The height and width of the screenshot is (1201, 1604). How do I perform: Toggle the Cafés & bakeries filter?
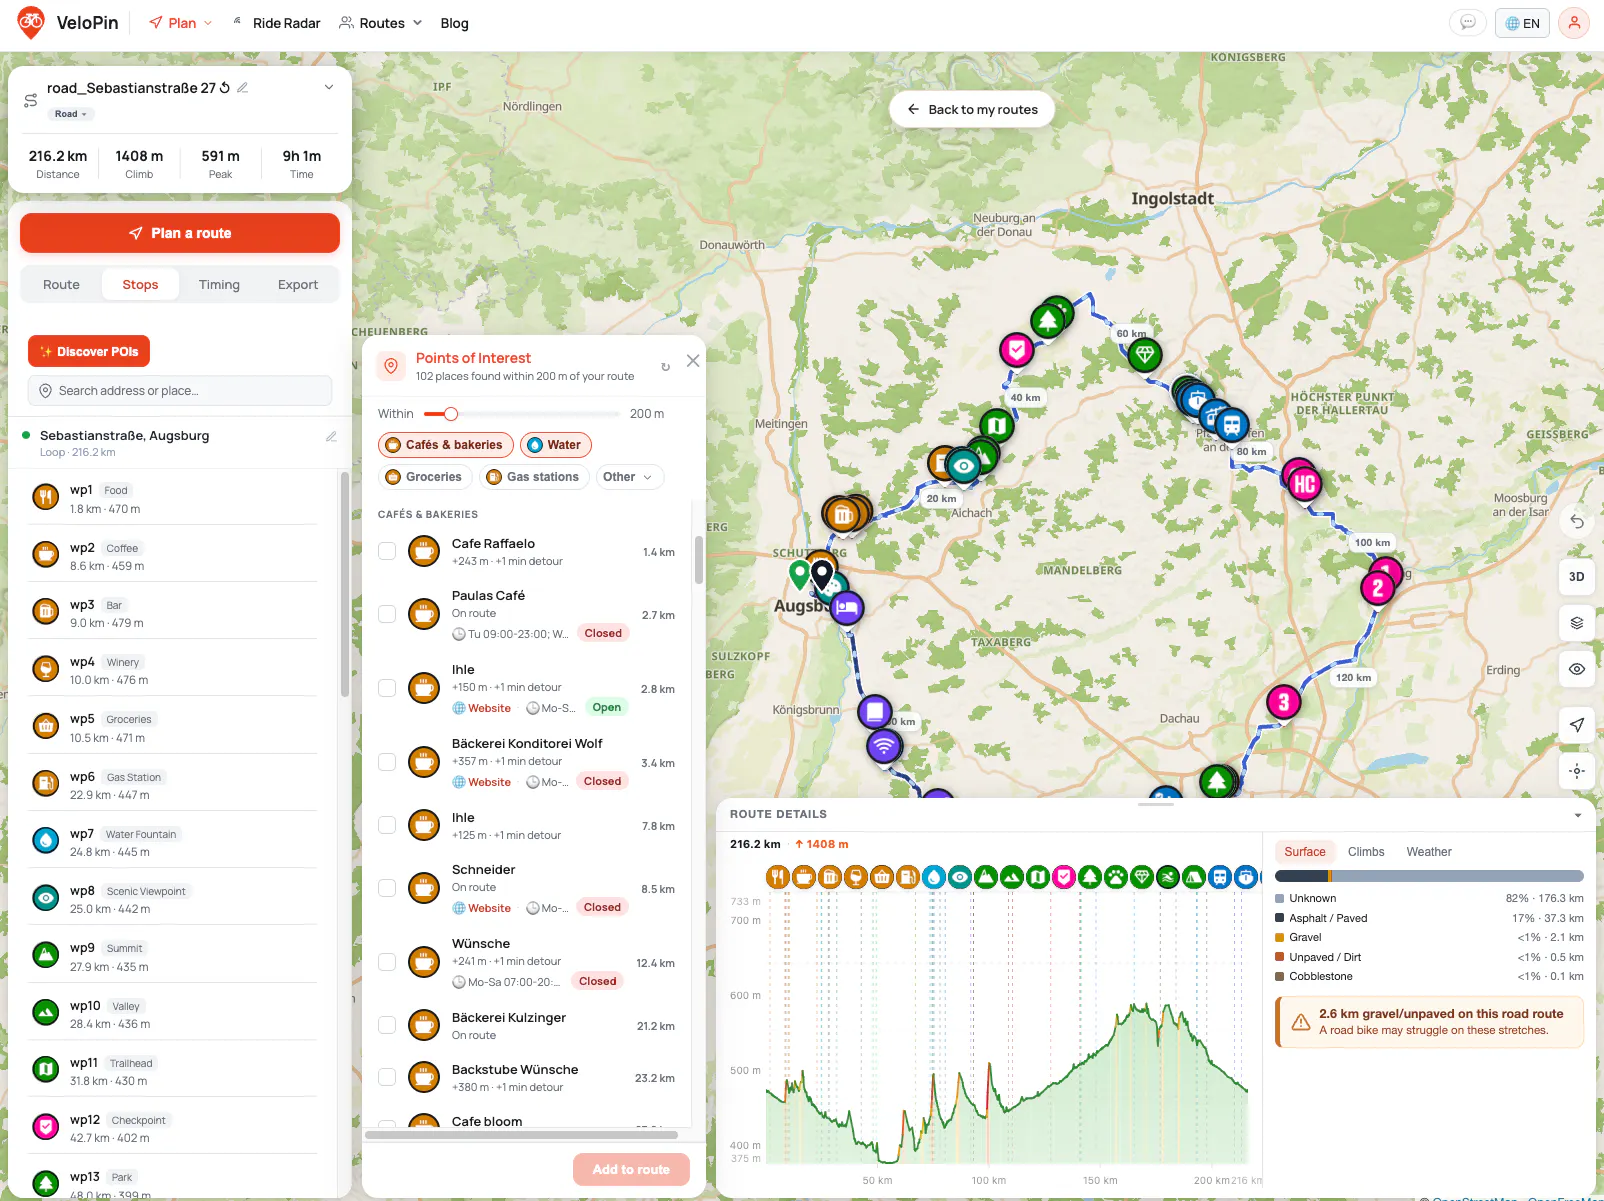[x=446, y=445]
